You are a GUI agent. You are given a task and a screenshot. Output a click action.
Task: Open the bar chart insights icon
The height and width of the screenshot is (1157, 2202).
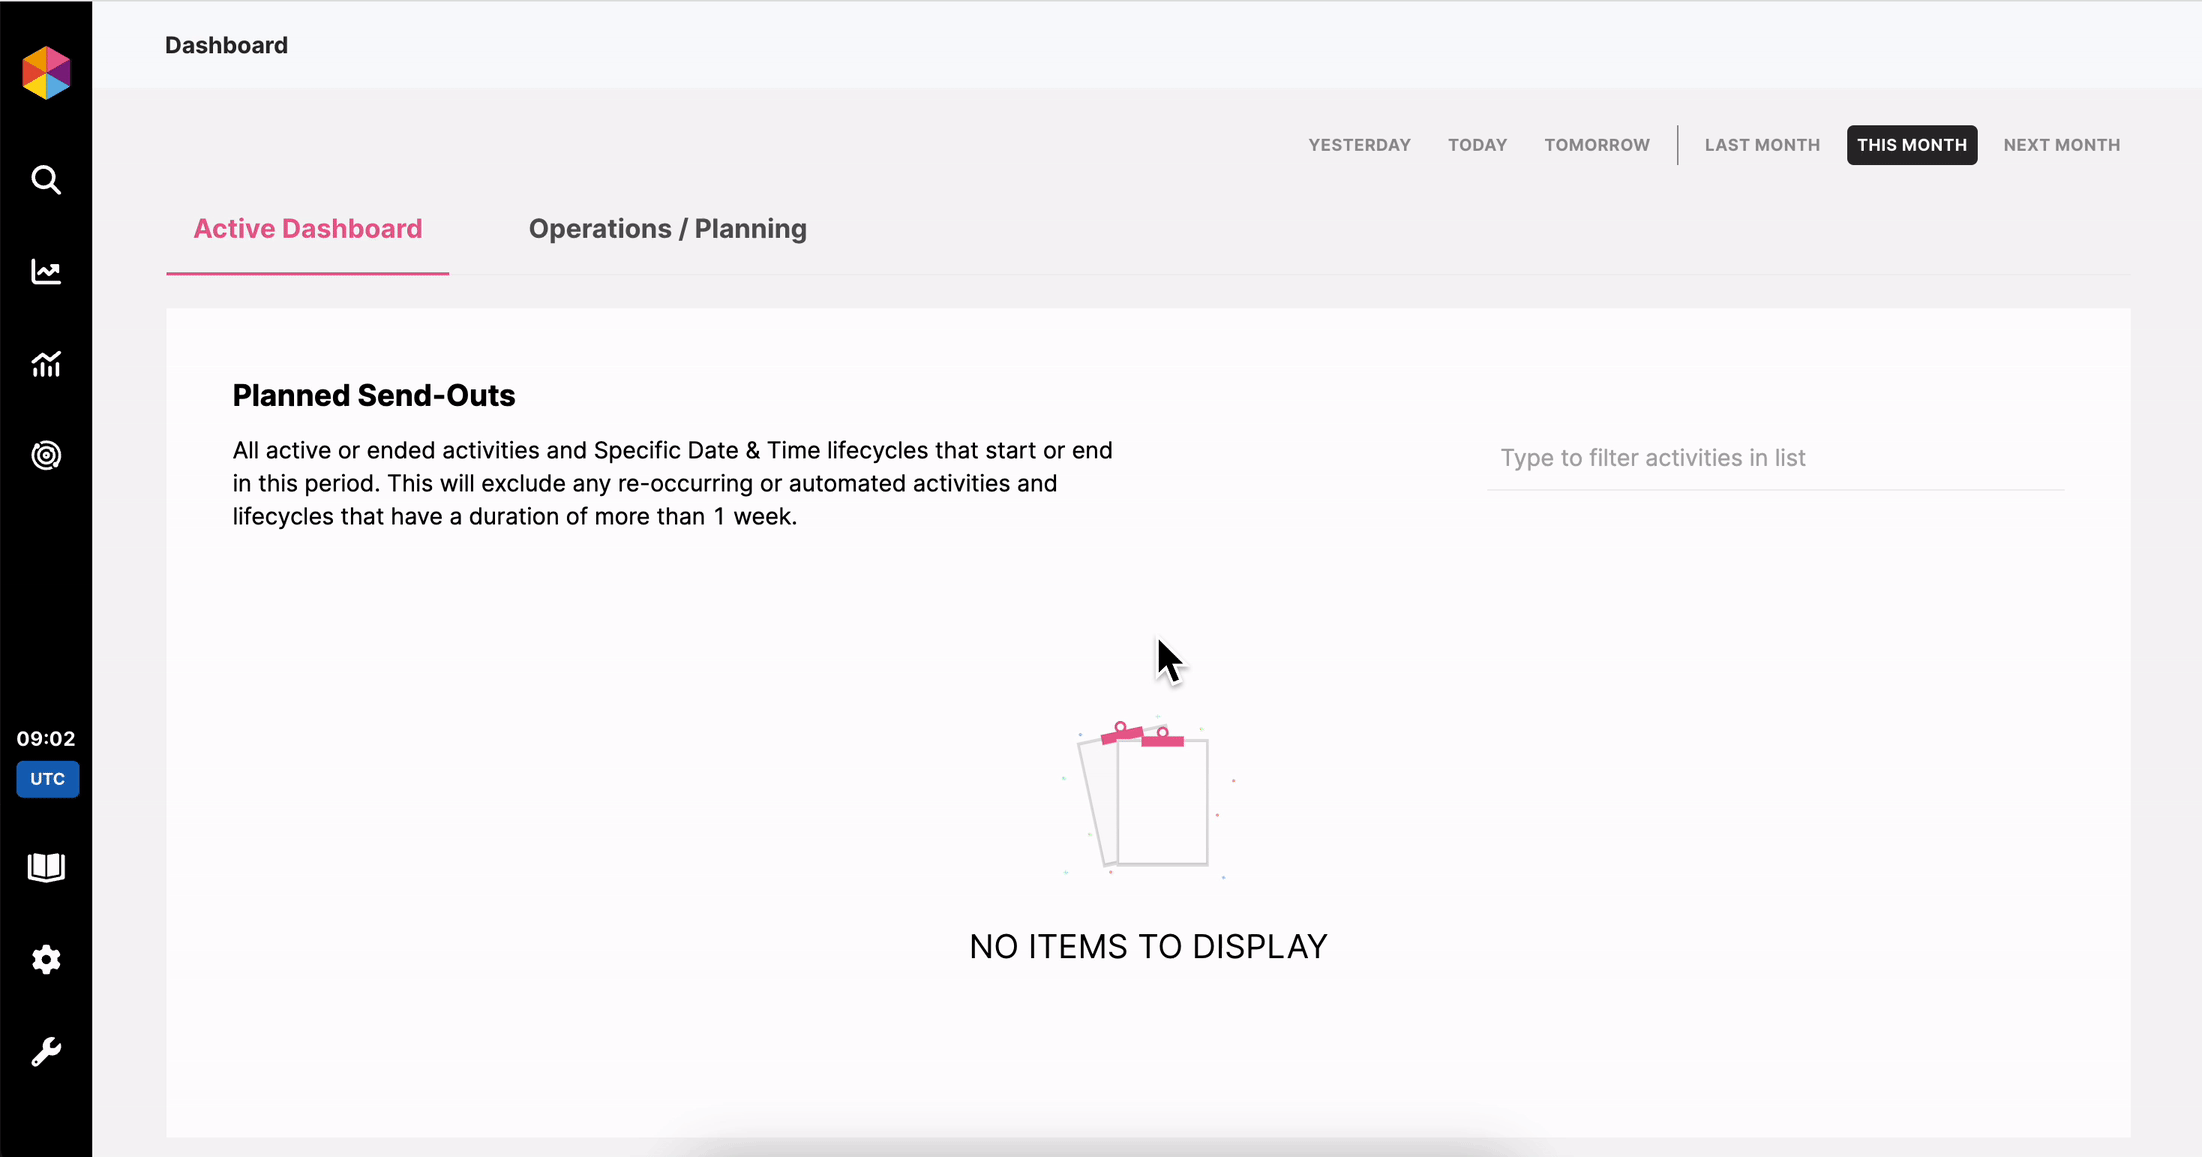click(x=46, y=364)
